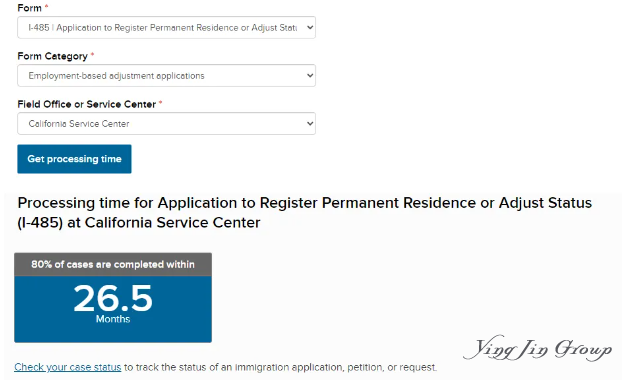Click the red asterisk beside Form Category
This screenshot has height=380, width=622.
[x=92, y=55]
